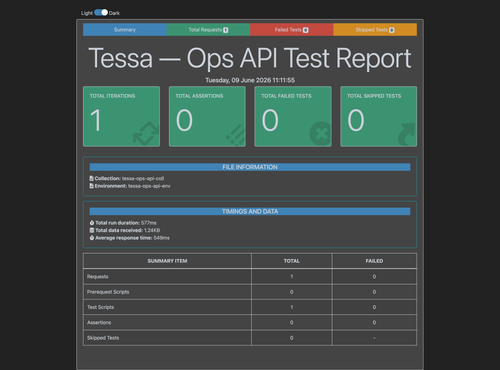Click the Average response time stopwatch icon
The image size is (500, 370).
click(92, 238)
